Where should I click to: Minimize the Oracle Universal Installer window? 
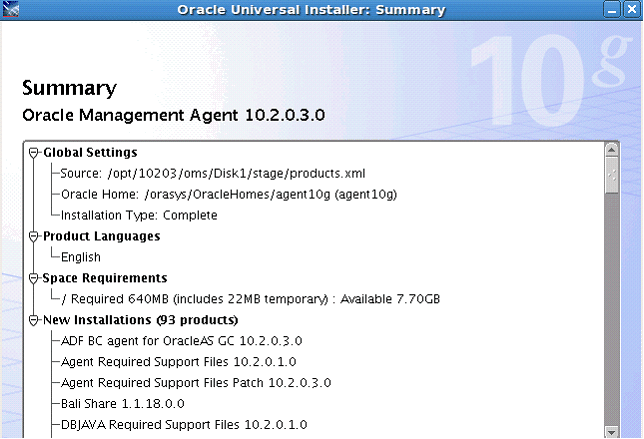click(612, 9)
